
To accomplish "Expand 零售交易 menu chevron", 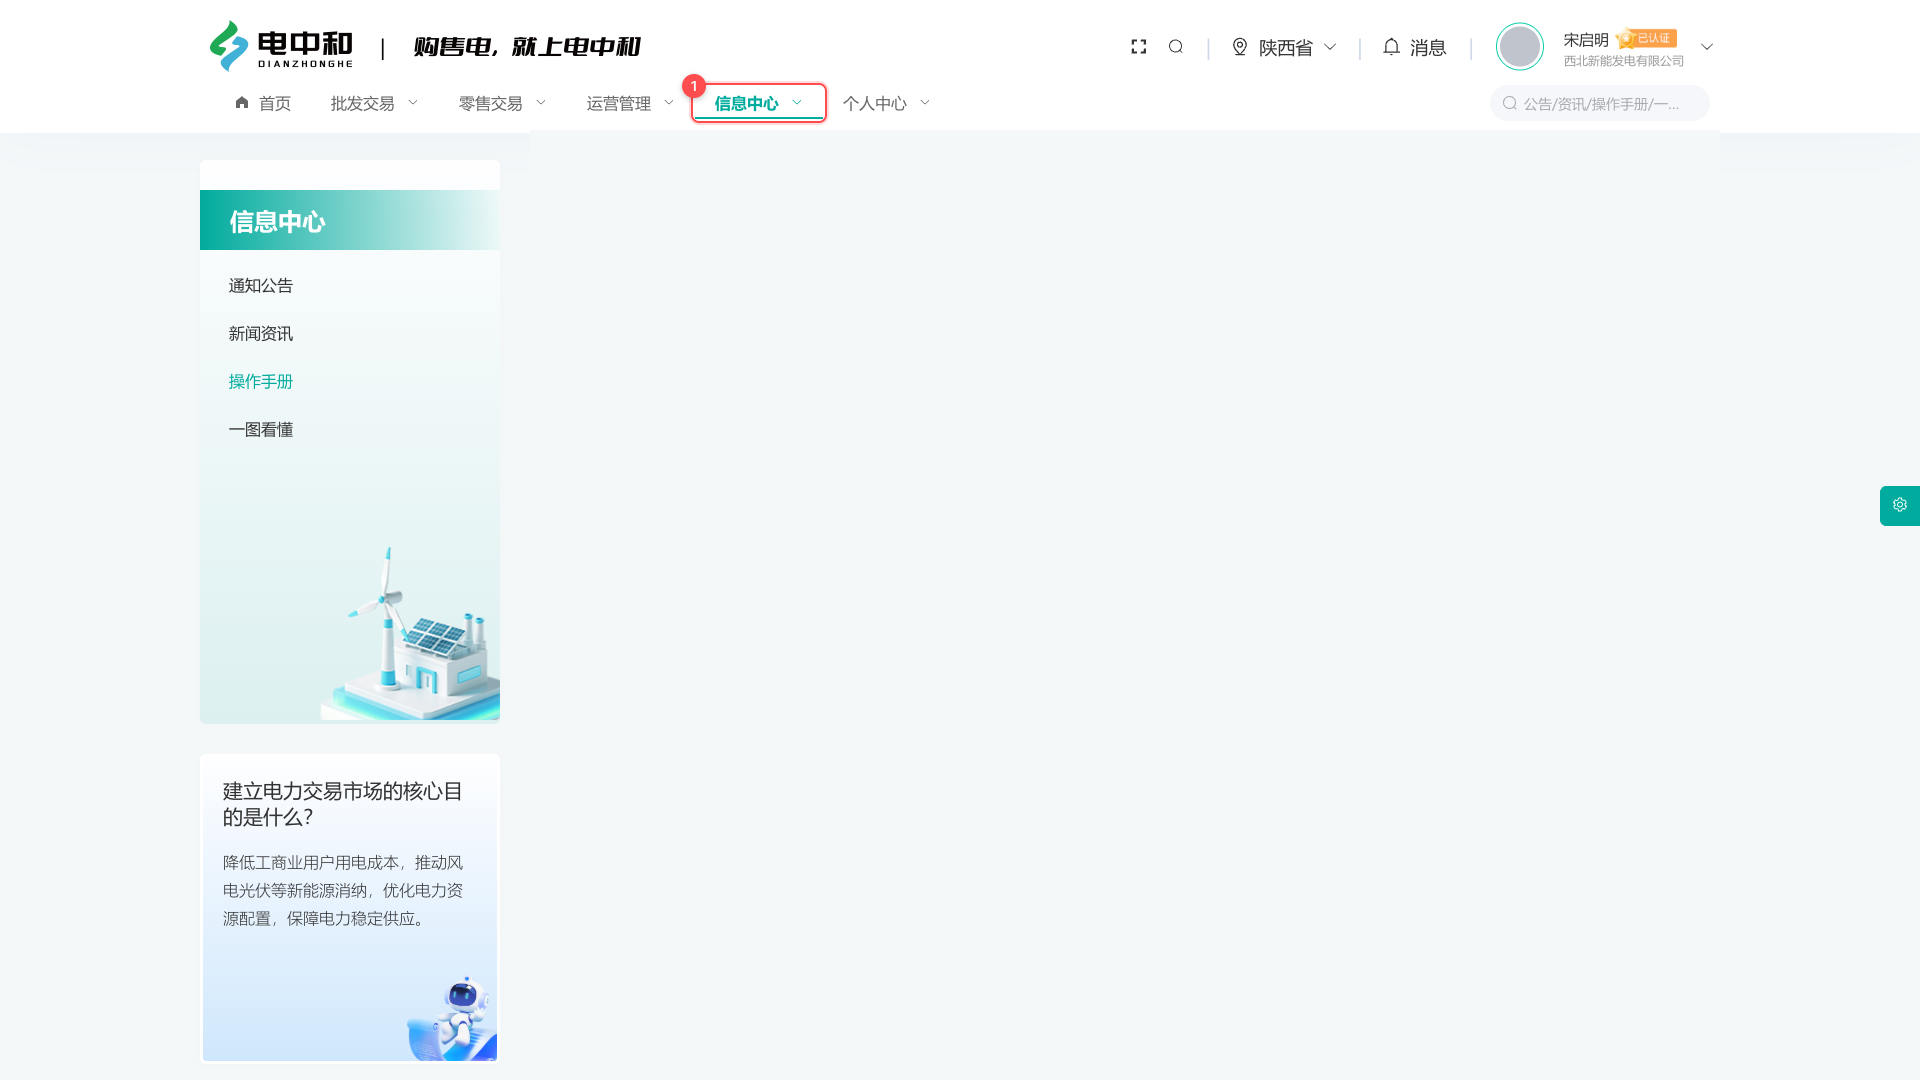I will (541, 103).
